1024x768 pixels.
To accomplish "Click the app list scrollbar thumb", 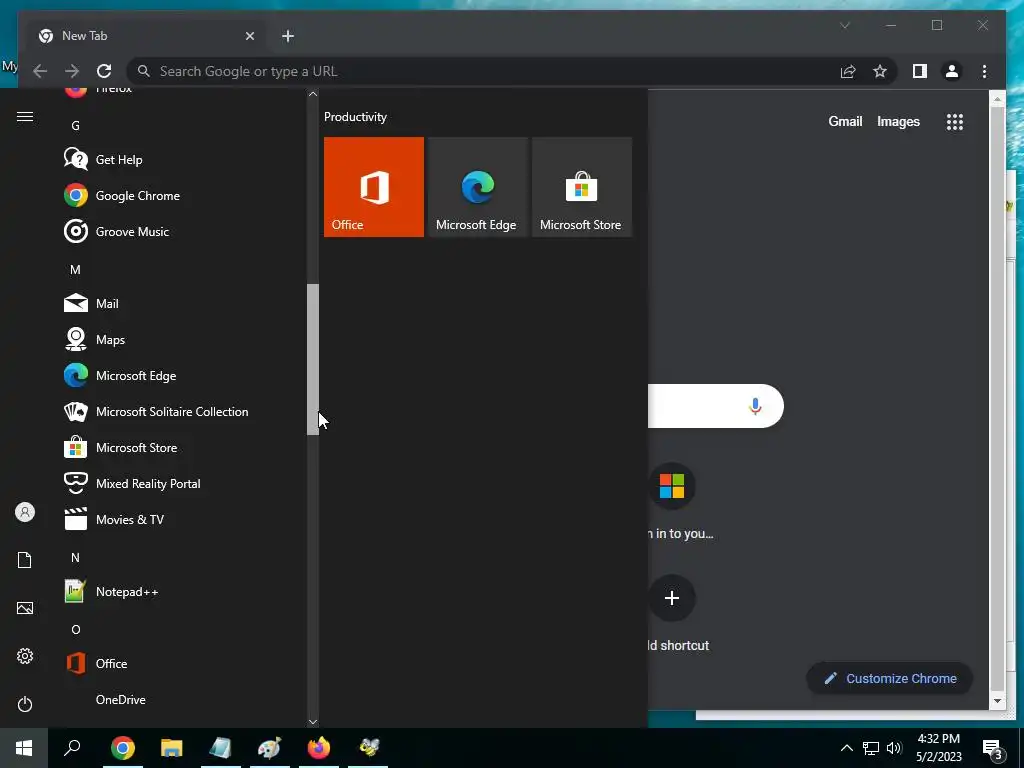I will point(313,359).
